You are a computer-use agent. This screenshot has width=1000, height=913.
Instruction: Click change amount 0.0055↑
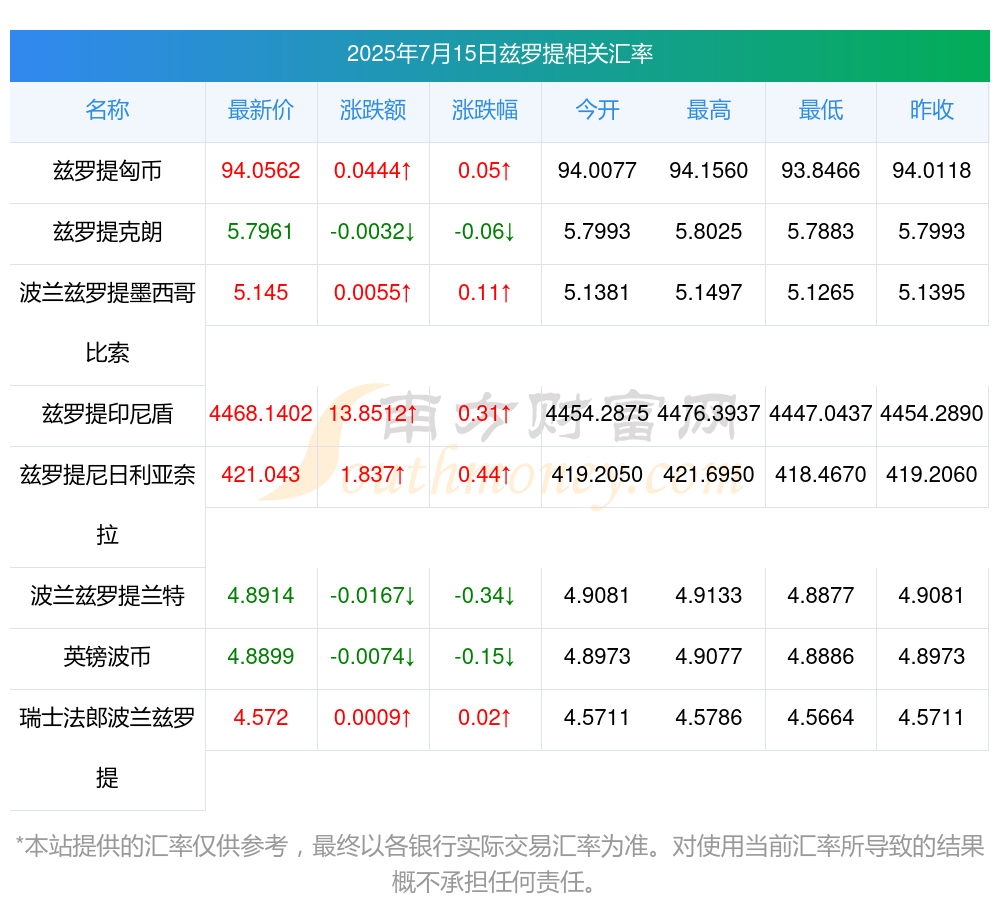tap(372, 292)
